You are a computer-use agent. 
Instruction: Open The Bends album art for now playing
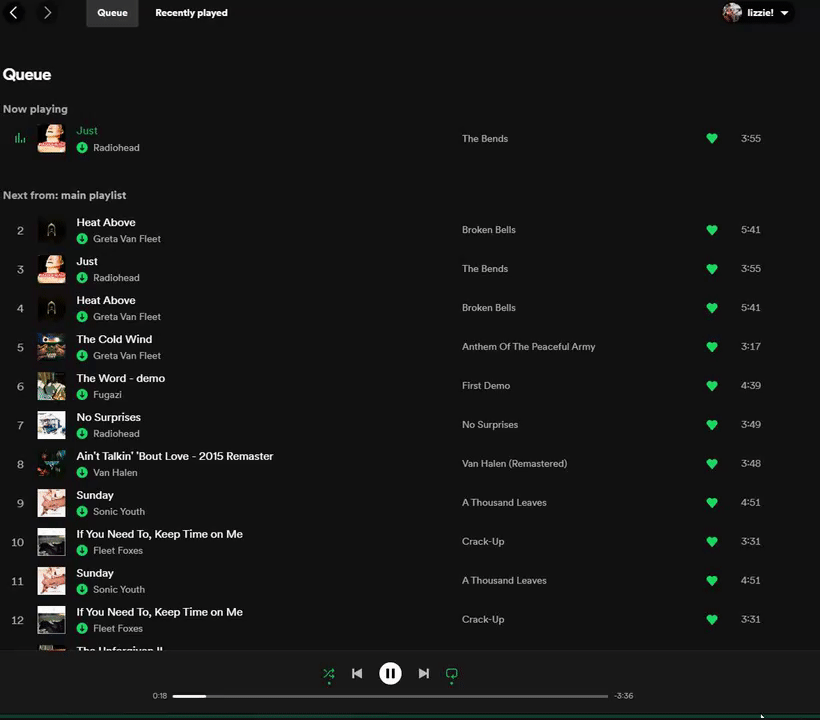pos(51,139)
